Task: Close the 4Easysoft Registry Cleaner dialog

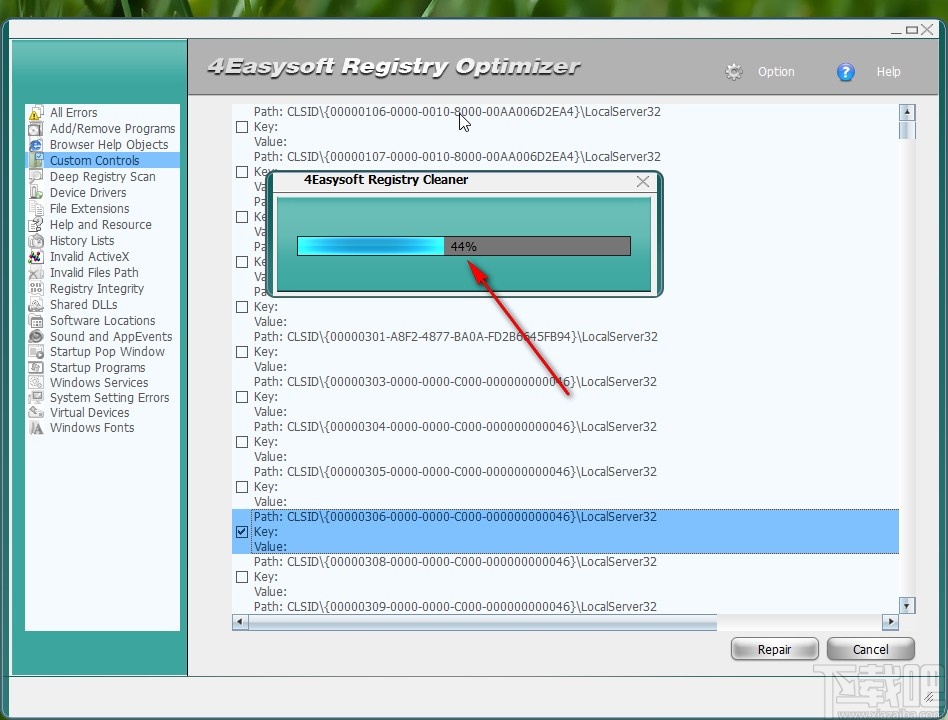Action: [x=643, y=181]
